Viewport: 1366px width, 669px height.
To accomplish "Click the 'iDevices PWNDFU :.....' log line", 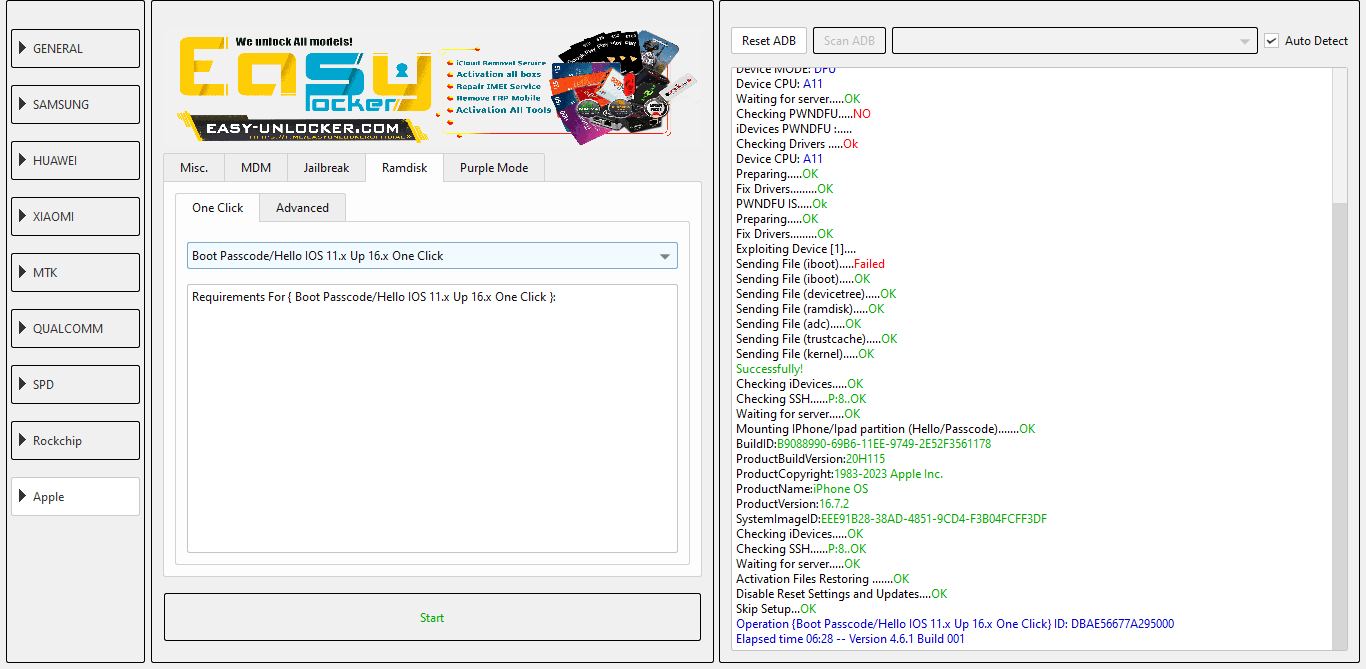I will [x=794, y=129].
